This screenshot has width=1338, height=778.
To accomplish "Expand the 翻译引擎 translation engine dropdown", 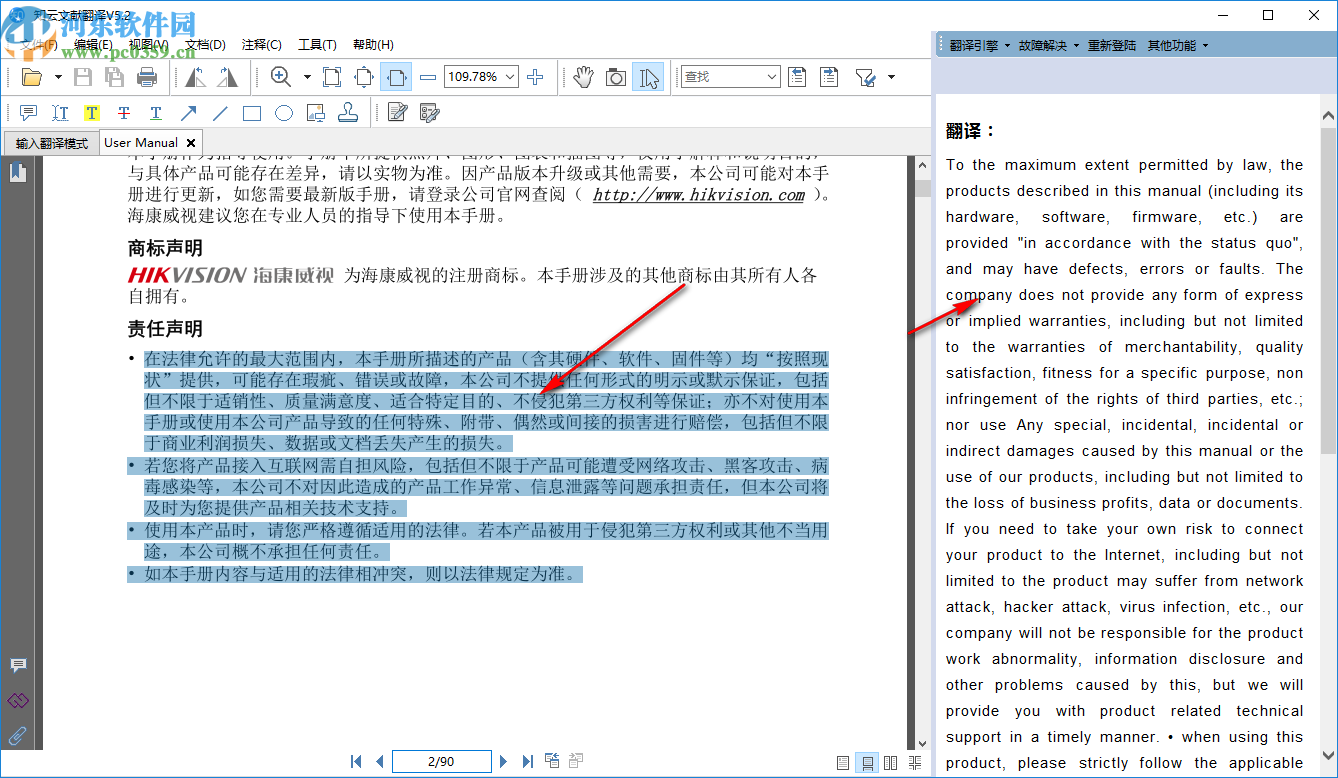I will [979, 45].
